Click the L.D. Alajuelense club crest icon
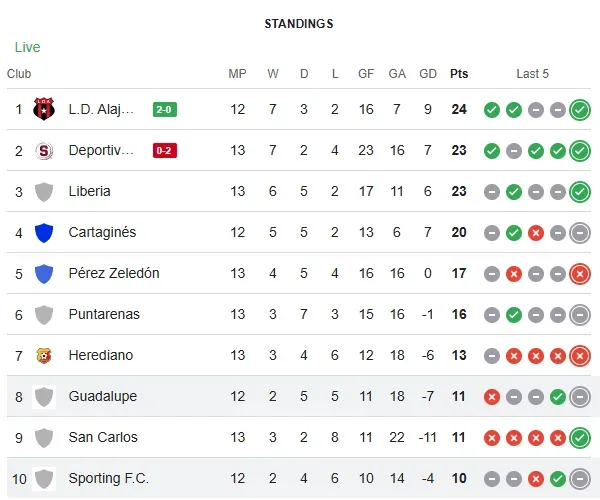 point(43,109)
